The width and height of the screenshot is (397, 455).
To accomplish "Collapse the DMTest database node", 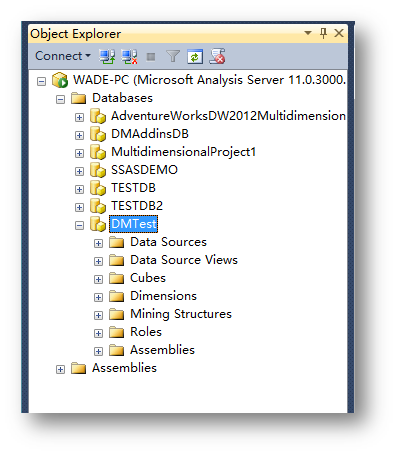I will pyautogui.click(x=79, y=225).
